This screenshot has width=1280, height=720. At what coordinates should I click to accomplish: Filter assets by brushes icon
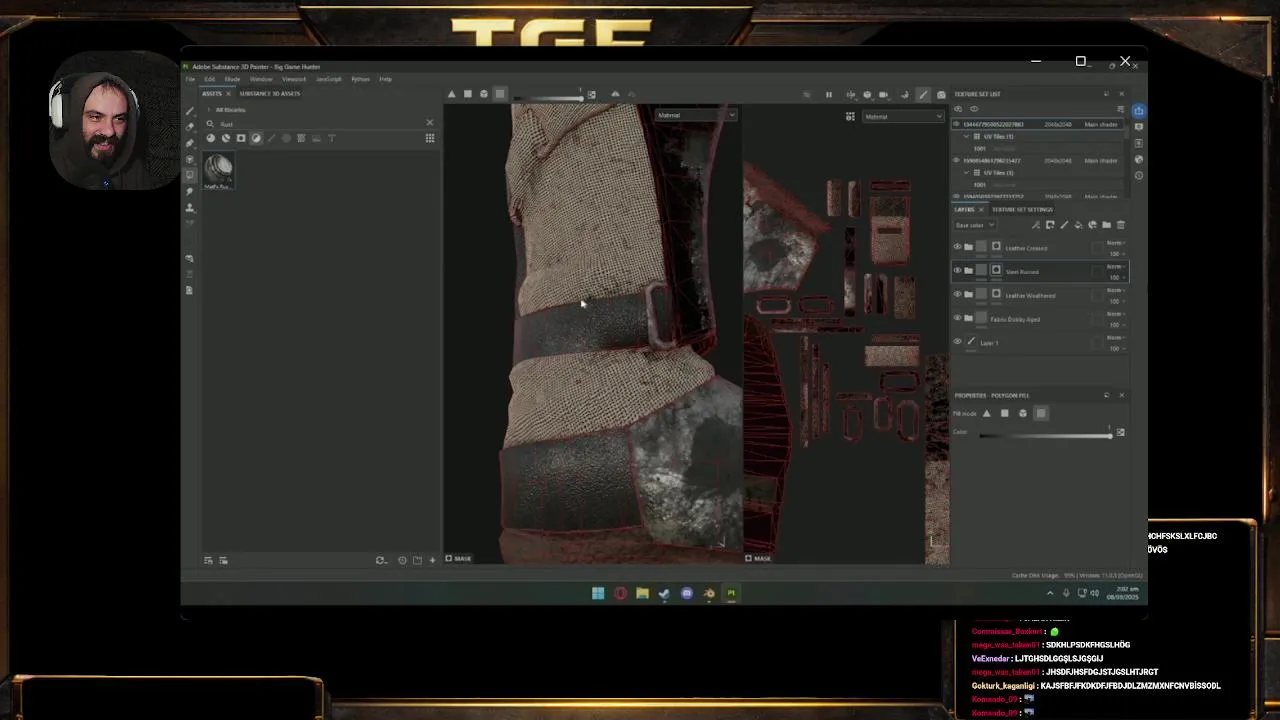271,138
